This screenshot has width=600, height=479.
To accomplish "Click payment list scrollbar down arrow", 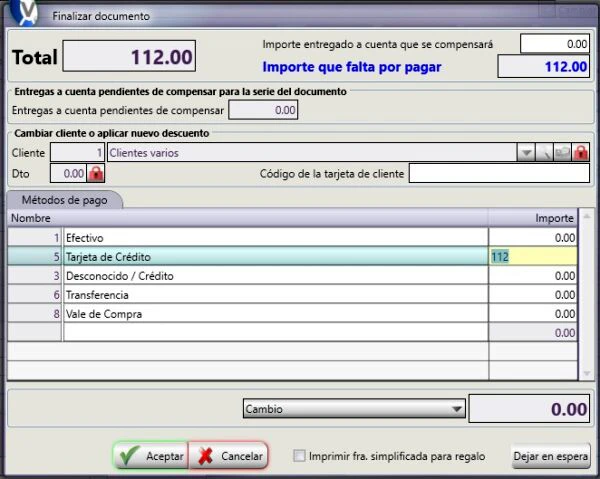I will (x=586, y=373).
